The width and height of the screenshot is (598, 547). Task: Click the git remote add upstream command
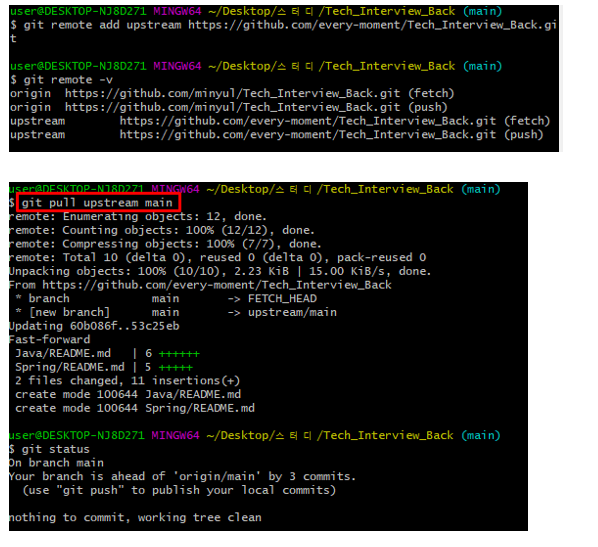[x=283, y=32]
